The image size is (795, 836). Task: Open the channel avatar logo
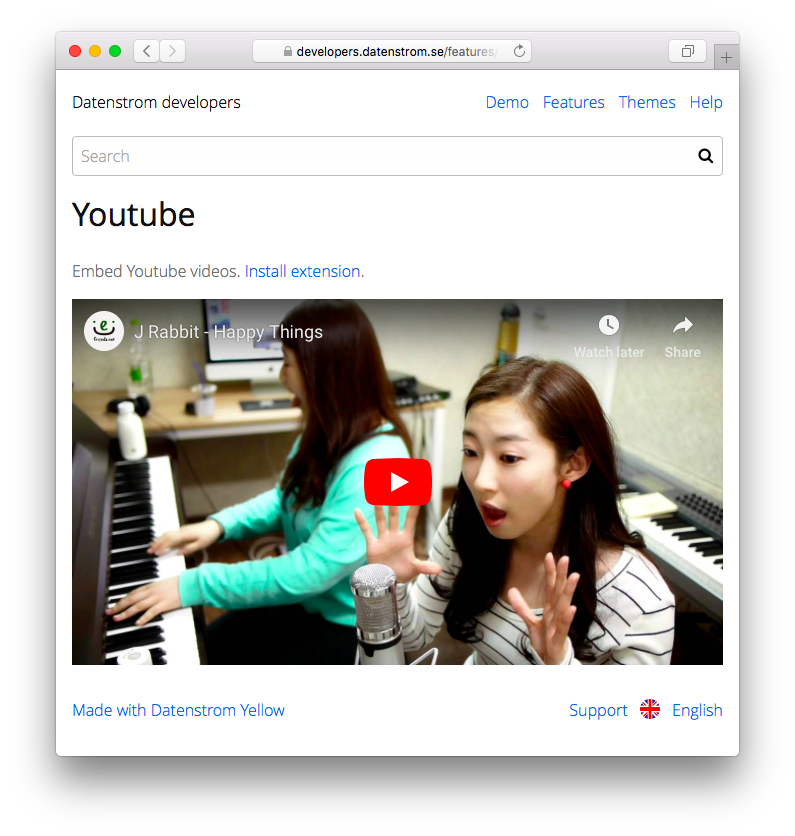tap(104, 331)
